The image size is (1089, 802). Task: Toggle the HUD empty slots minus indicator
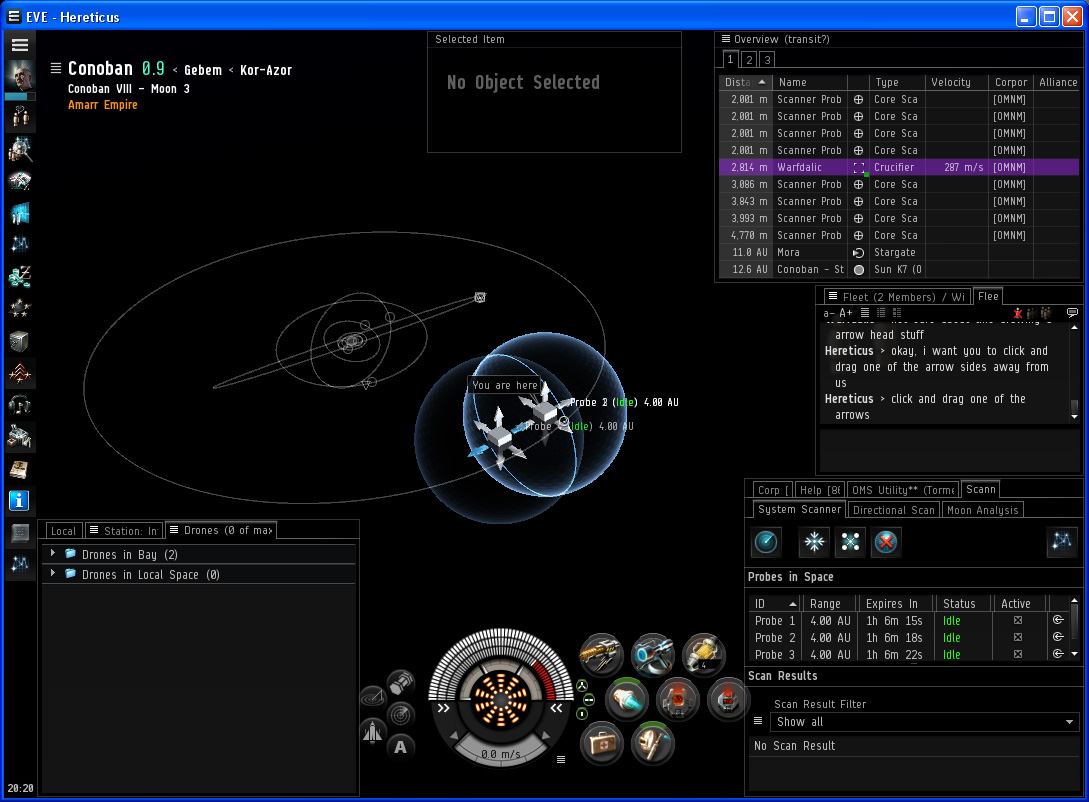[x=589, y=700]
